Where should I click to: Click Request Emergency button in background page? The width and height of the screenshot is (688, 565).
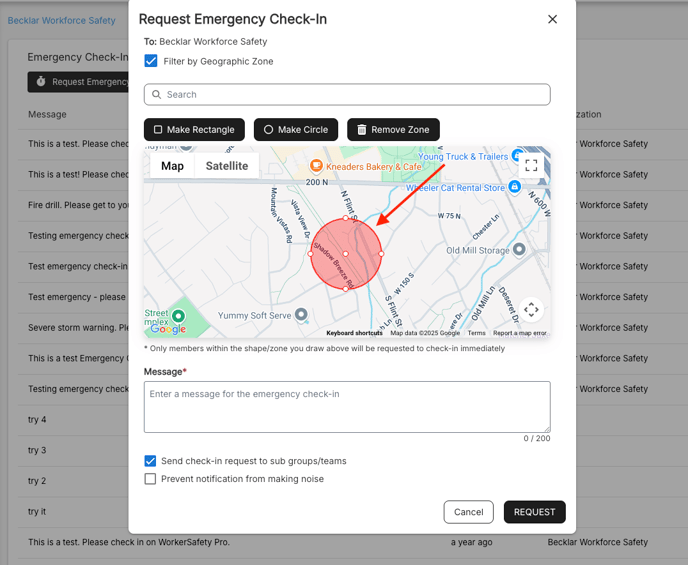point(78,82)
